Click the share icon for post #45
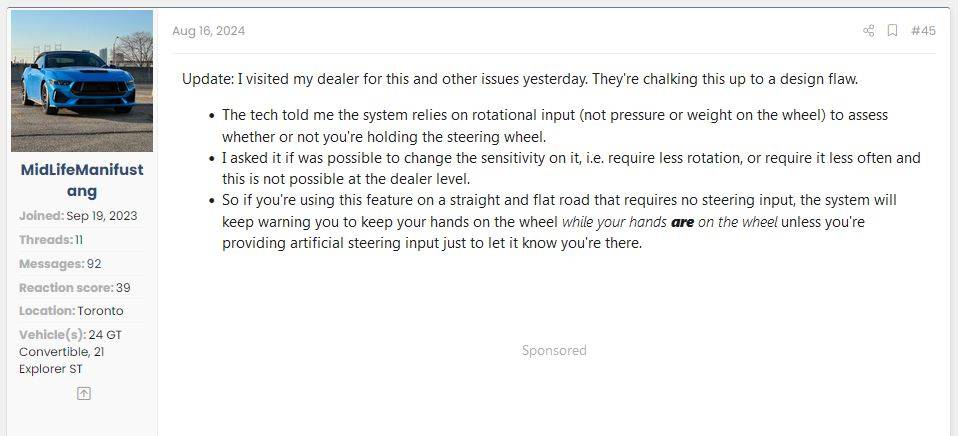Screen dimensions: 958x436 (868, 31)
